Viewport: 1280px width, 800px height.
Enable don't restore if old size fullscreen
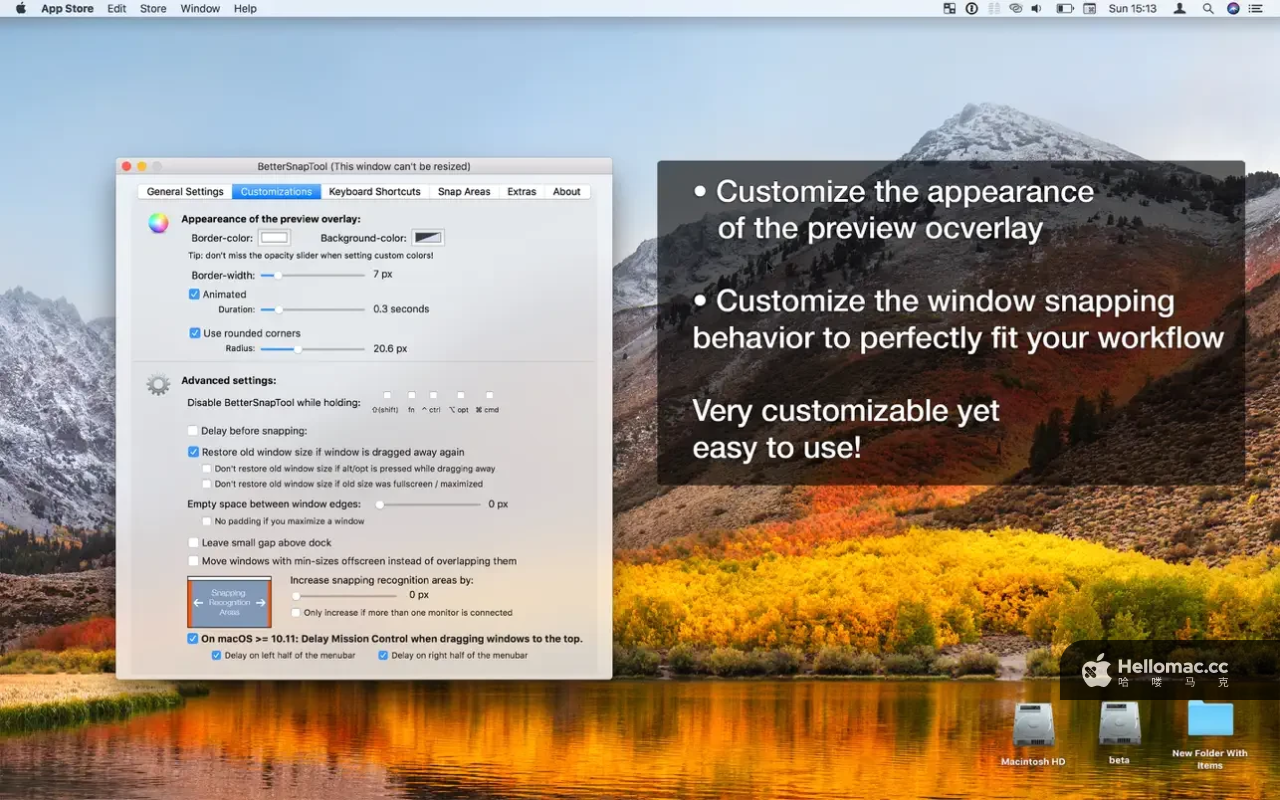coord(207,484)
